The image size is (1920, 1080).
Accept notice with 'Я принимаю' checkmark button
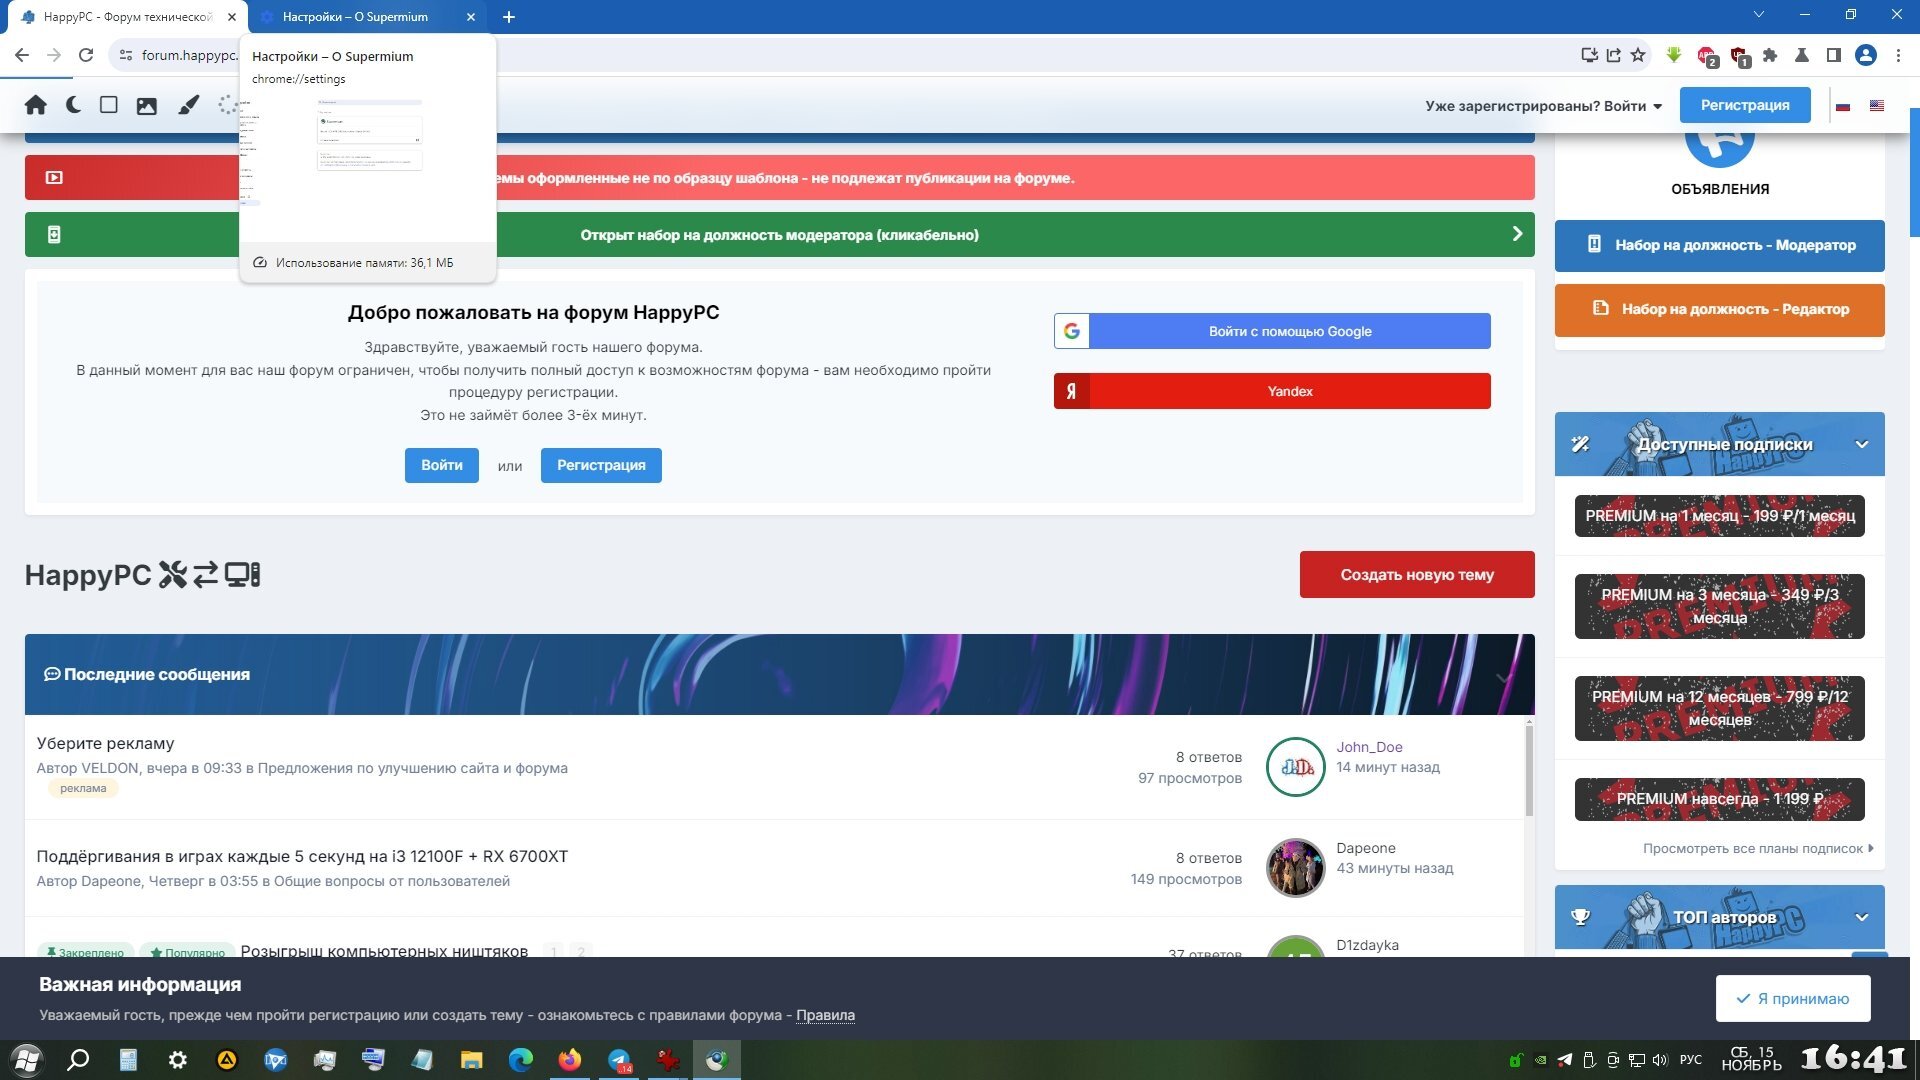pyautogui.click(x=1793, y=998)
